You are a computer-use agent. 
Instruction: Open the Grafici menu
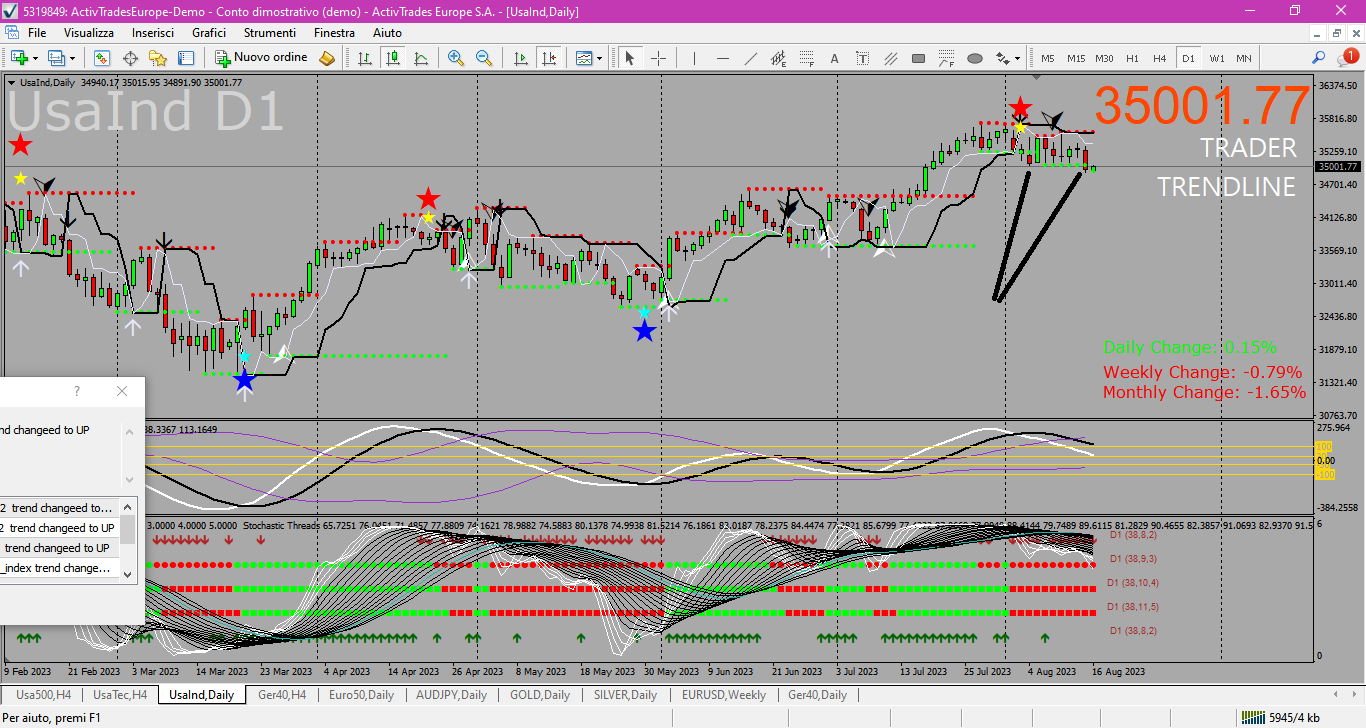pos(209,33)
